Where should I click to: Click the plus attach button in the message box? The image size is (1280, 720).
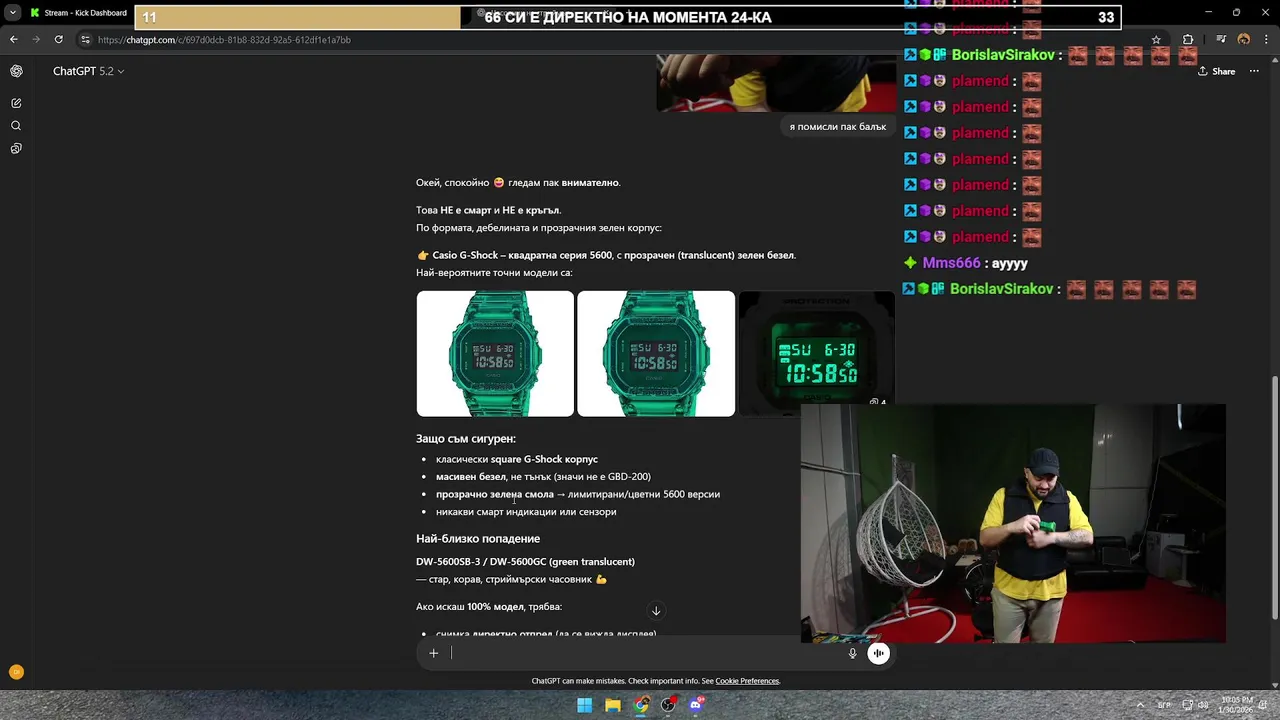(x=433, y=653)
